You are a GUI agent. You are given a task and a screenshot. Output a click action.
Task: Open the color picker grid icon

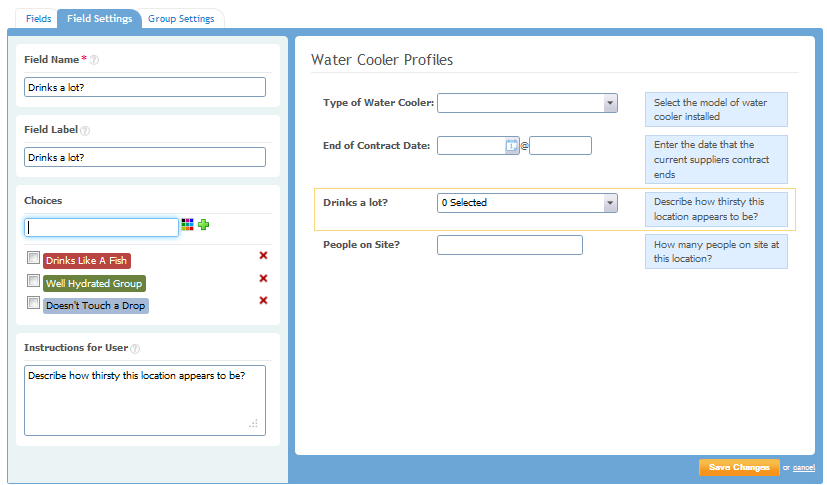(187, 226)
